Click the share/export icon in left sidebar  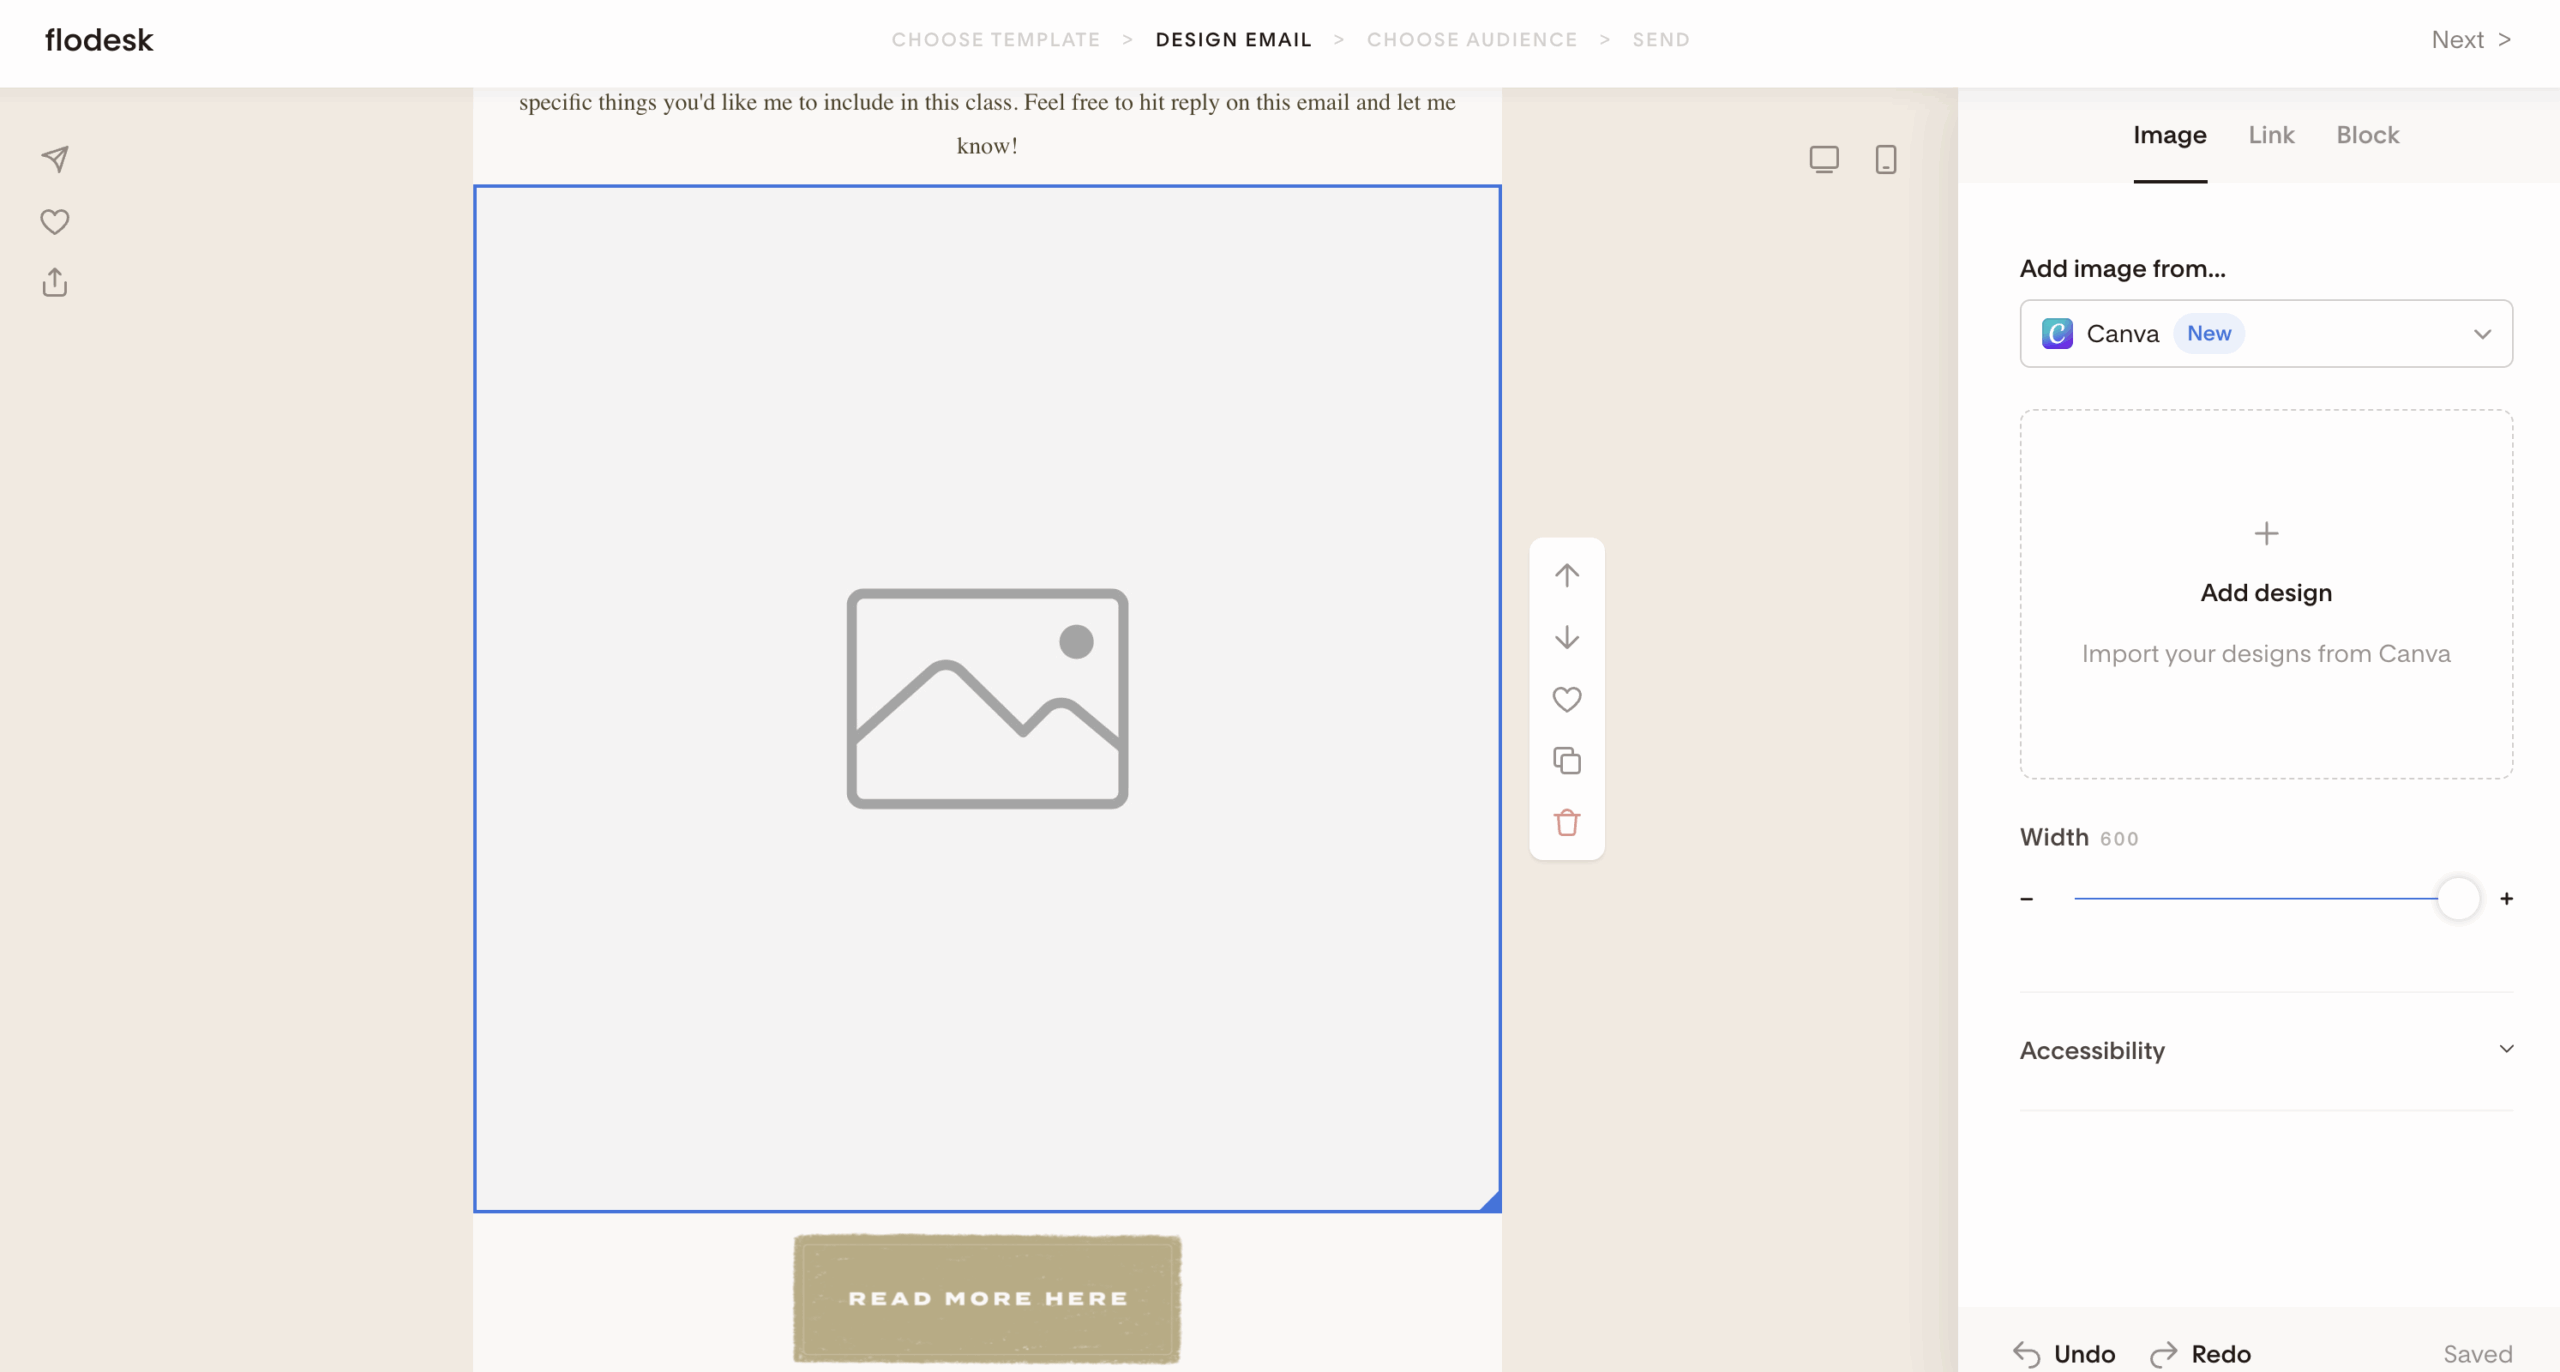55,283
